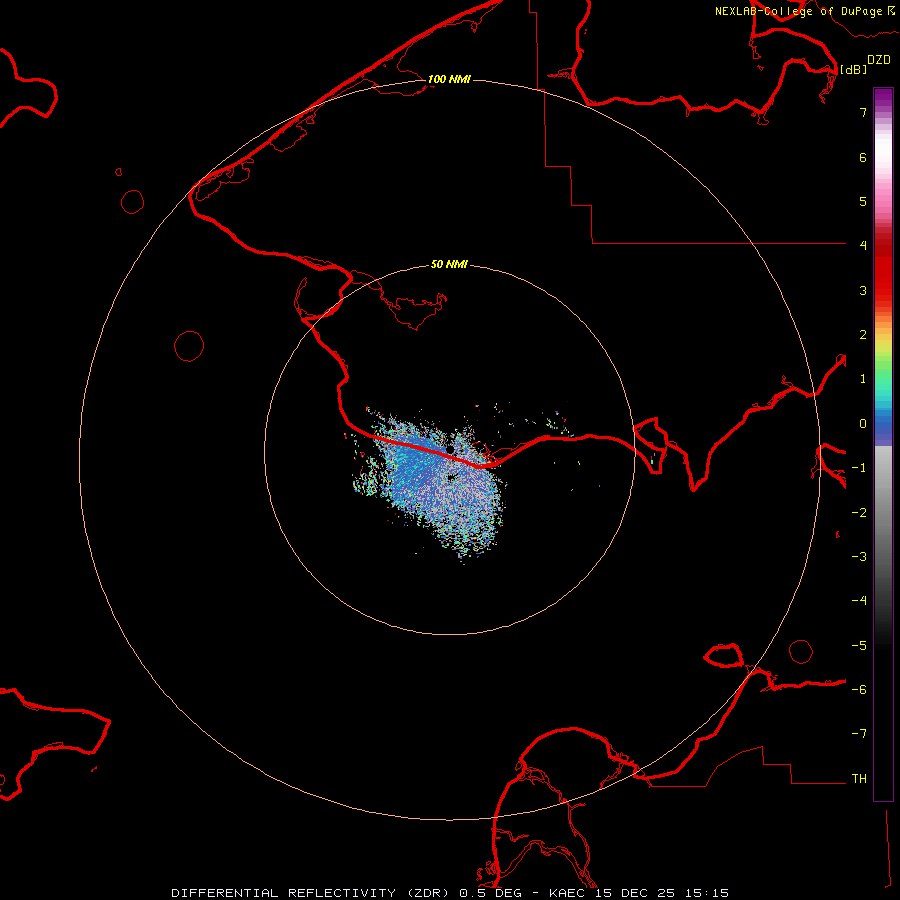Select the -2 dB tick label

(x=859, y=513)
